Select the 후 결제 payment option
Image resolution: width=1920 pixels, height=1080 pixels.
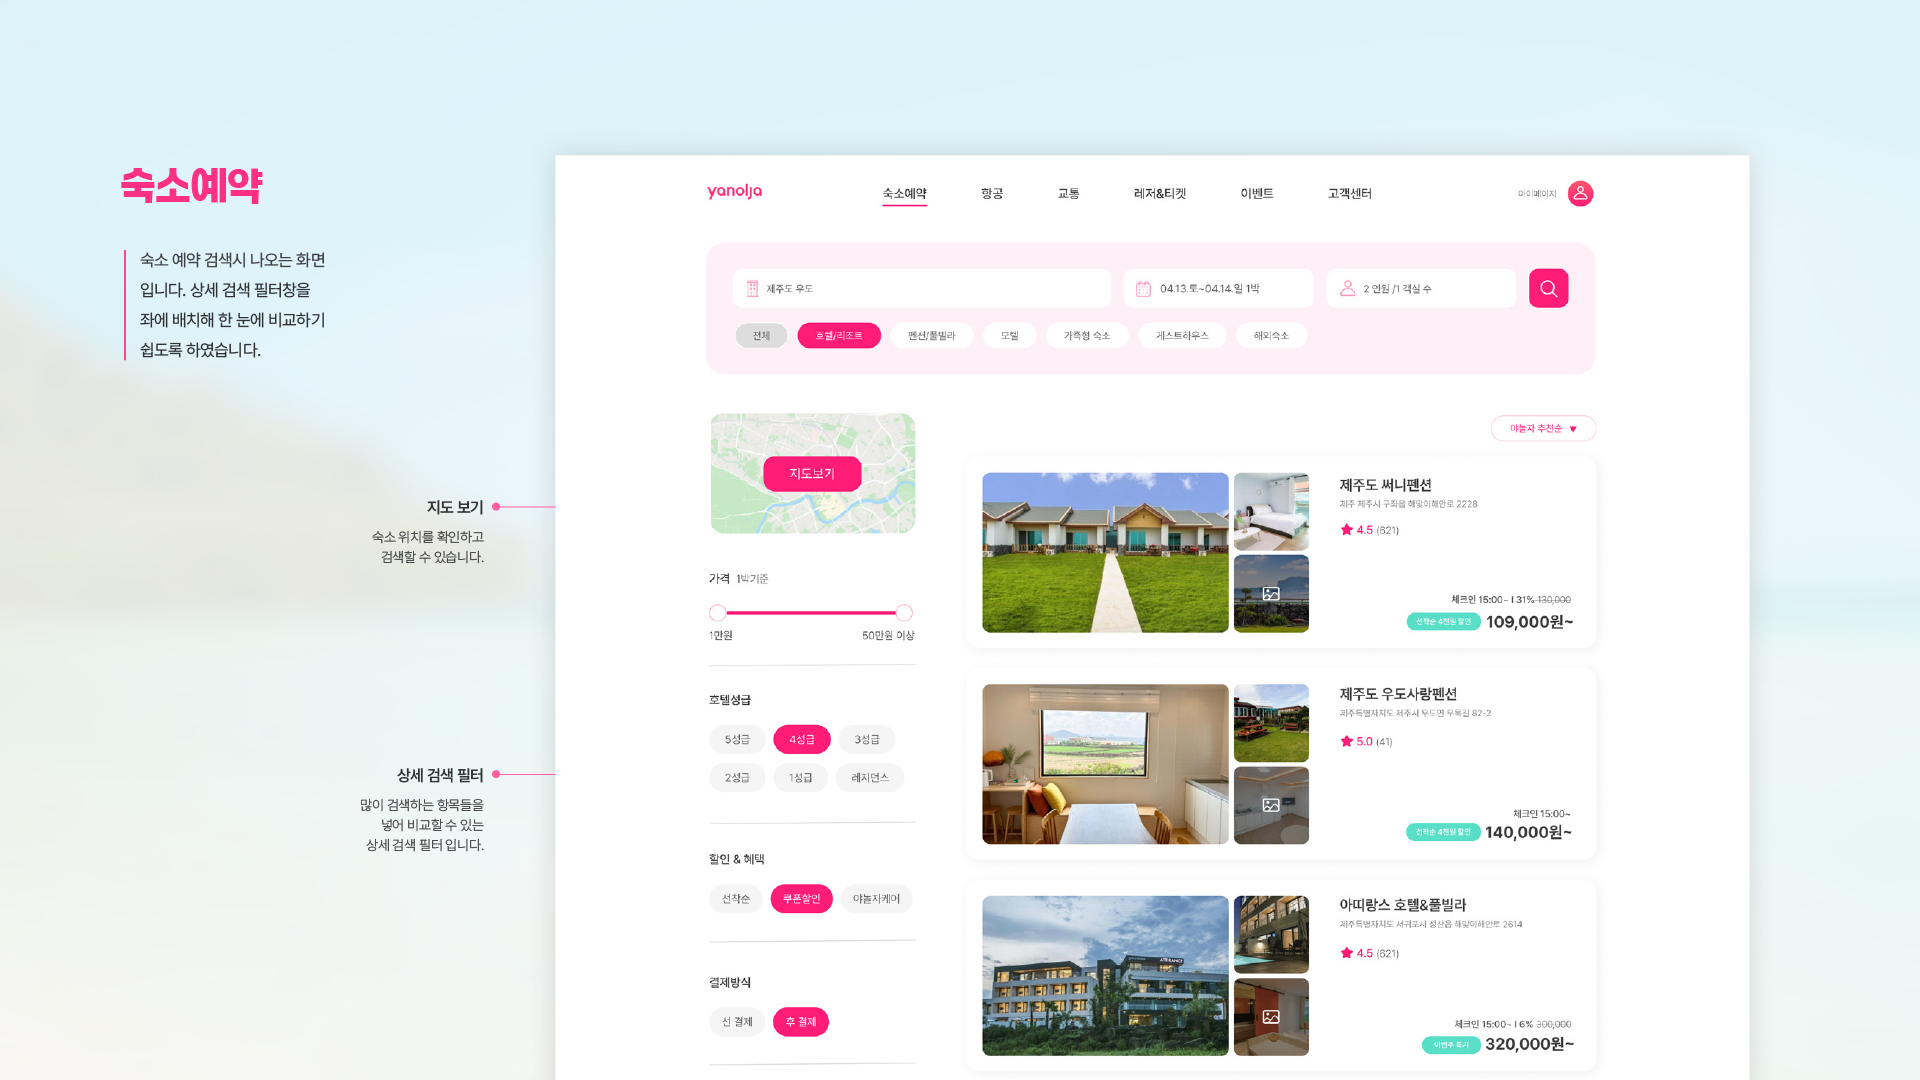(800, 1022)
